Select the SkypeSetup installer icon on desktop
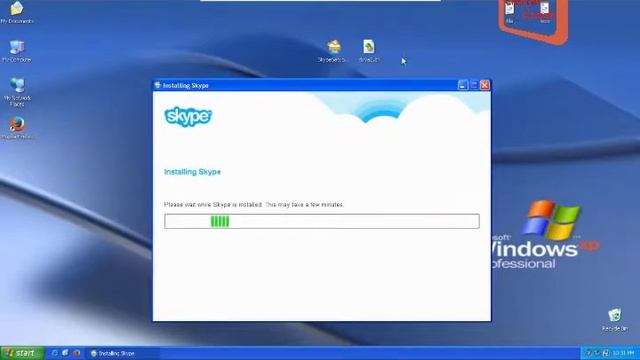This screenshot has width=640, height=360. pyautogui.click(x=333, y=51)
